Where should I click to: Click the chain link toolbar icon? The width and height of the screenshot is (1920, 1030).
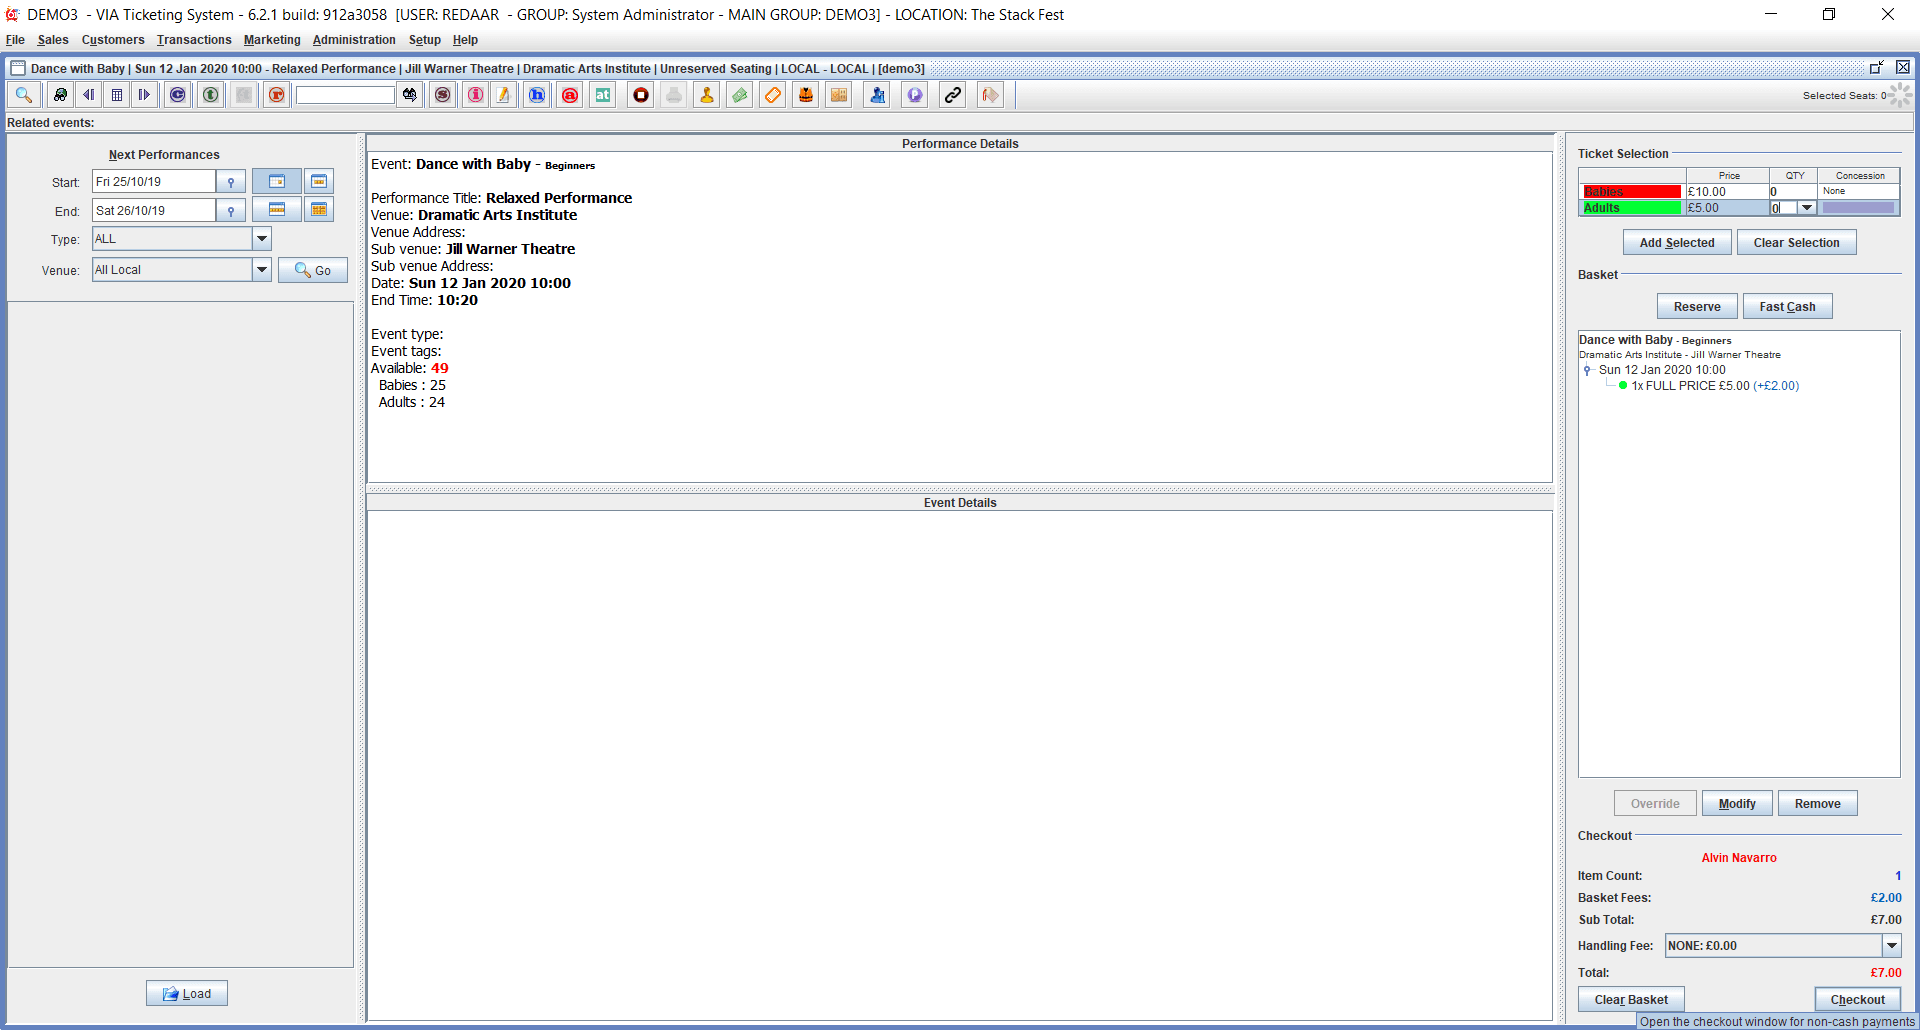point(953,95)
